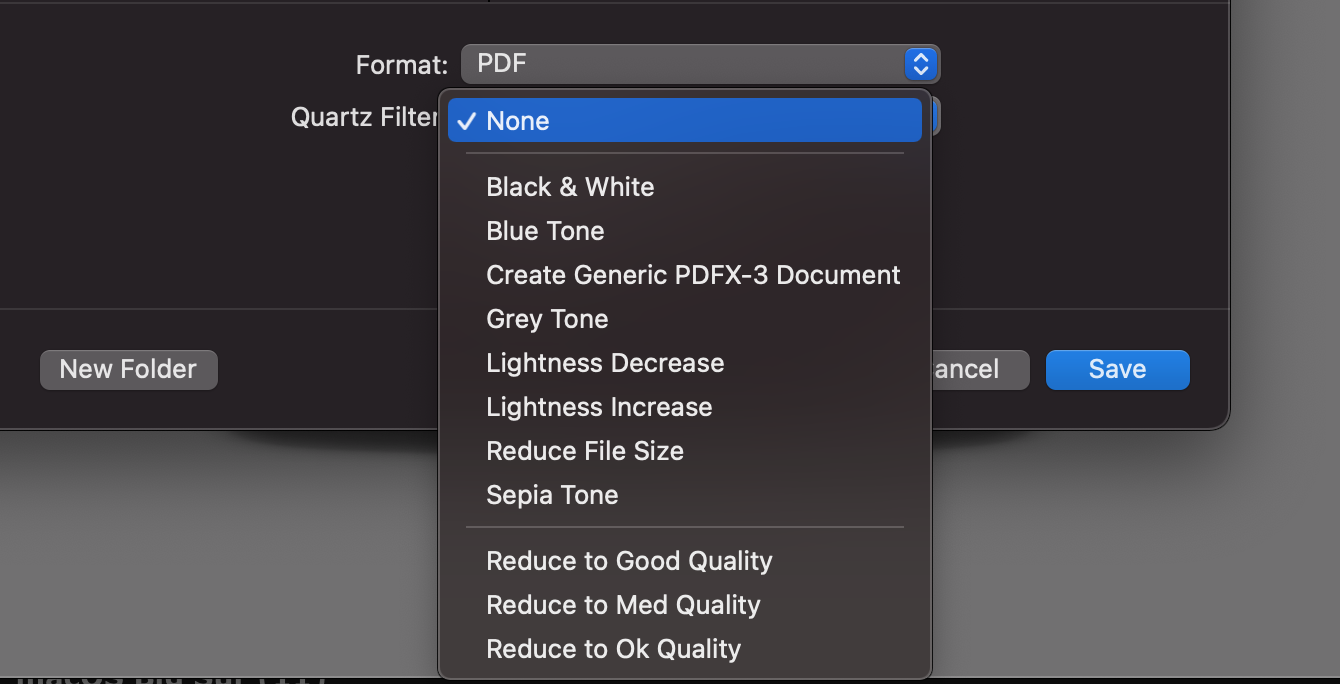
Task: Choose Reduce to Med Quality
Action: coord(623,605)
